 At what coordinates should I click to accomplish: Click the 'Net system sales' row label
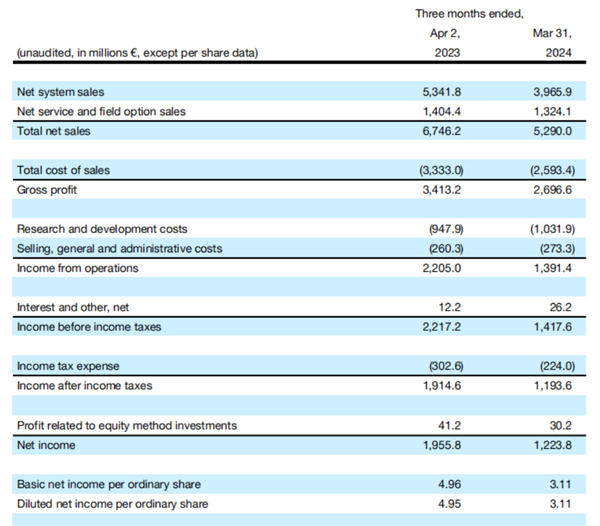pos(60,92)
